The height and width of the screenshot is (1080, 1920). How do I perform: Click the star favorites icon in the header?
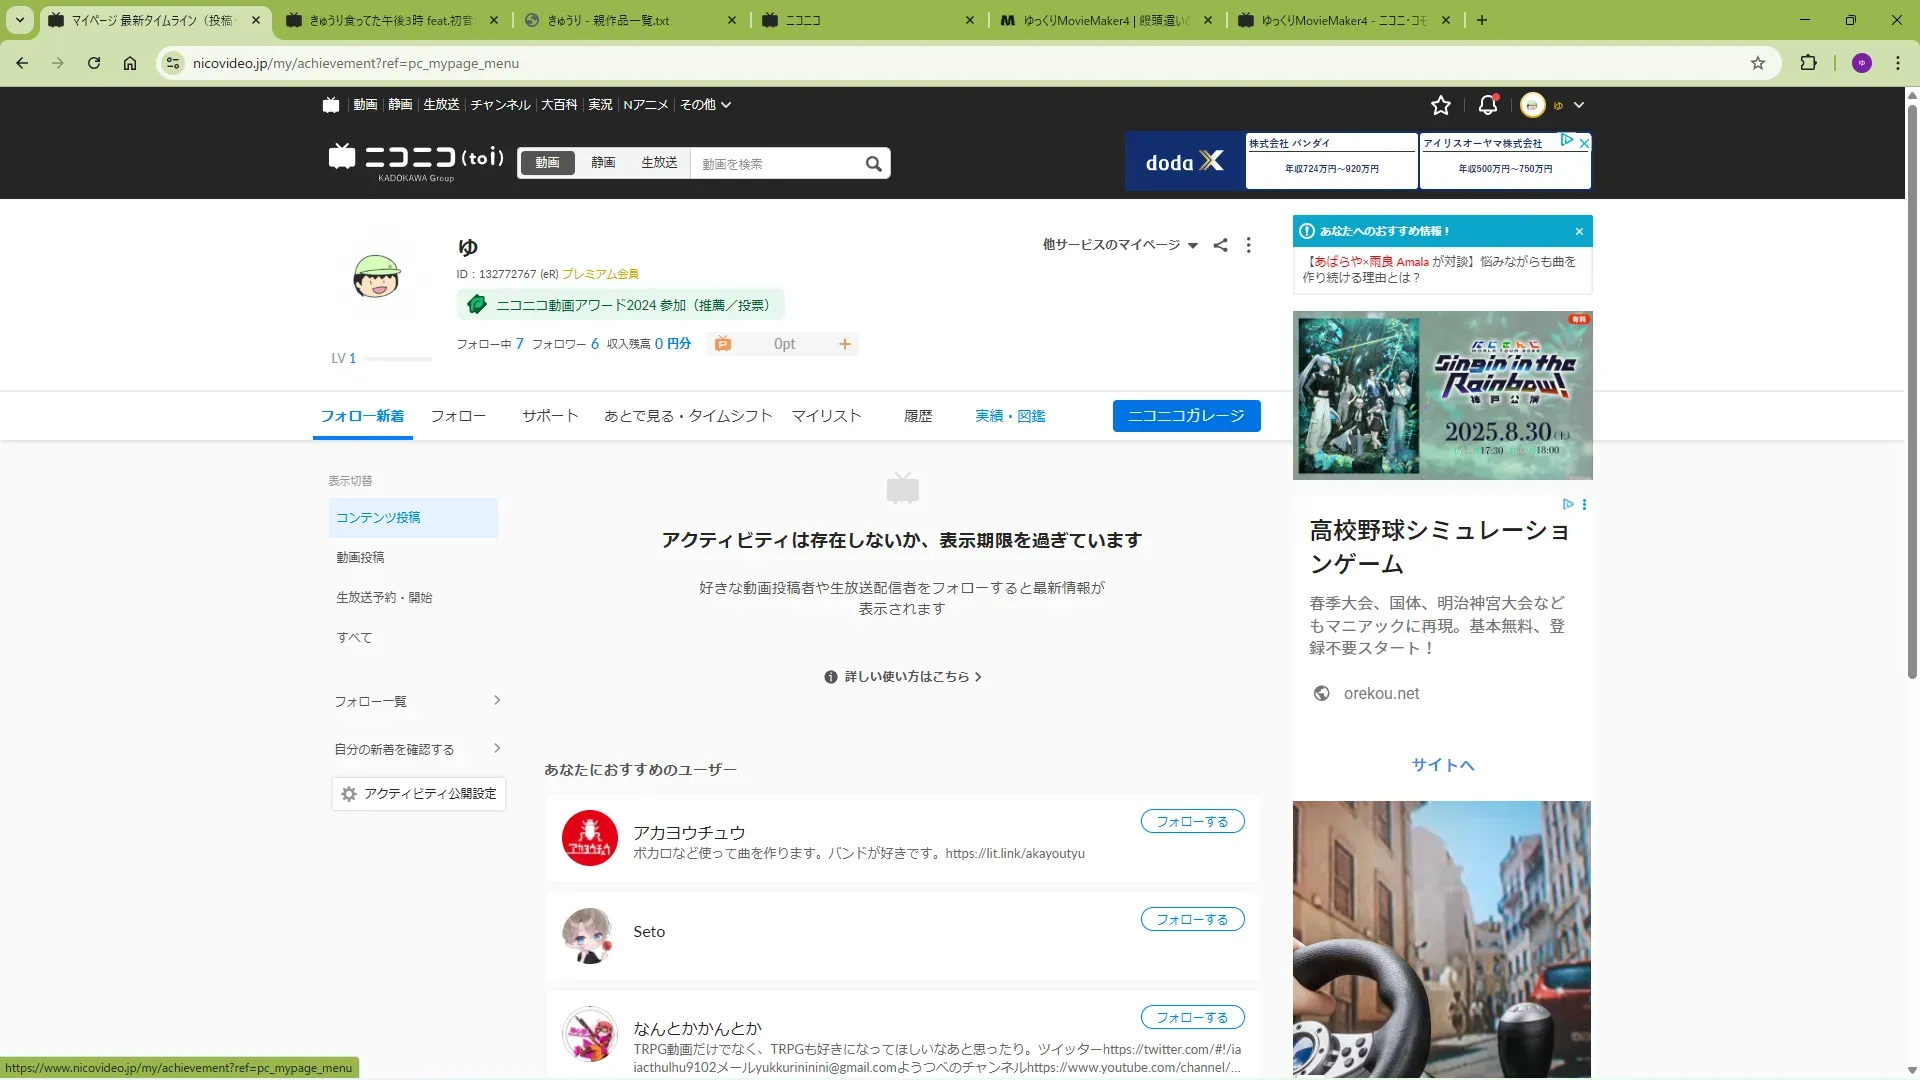coord(1440,105)
